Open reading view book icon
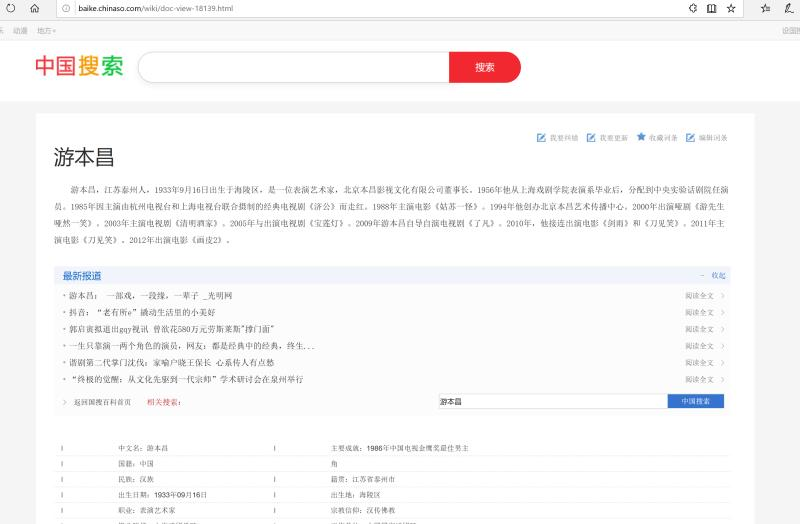Screen dimensions: 800x524 pyautogui.click(x=712, y=8)
